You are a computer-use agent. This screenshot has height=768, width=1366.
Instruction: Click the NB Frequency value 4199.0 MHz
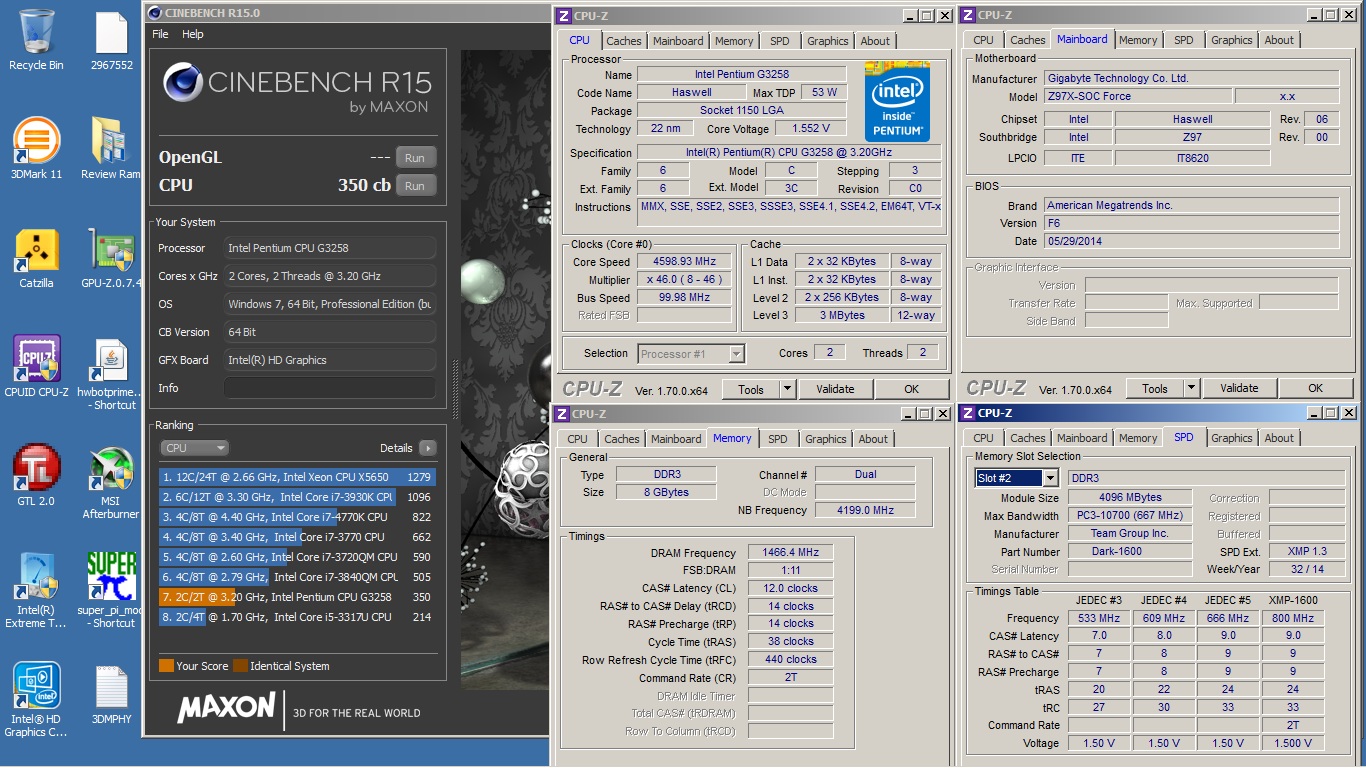coord(865,510)
